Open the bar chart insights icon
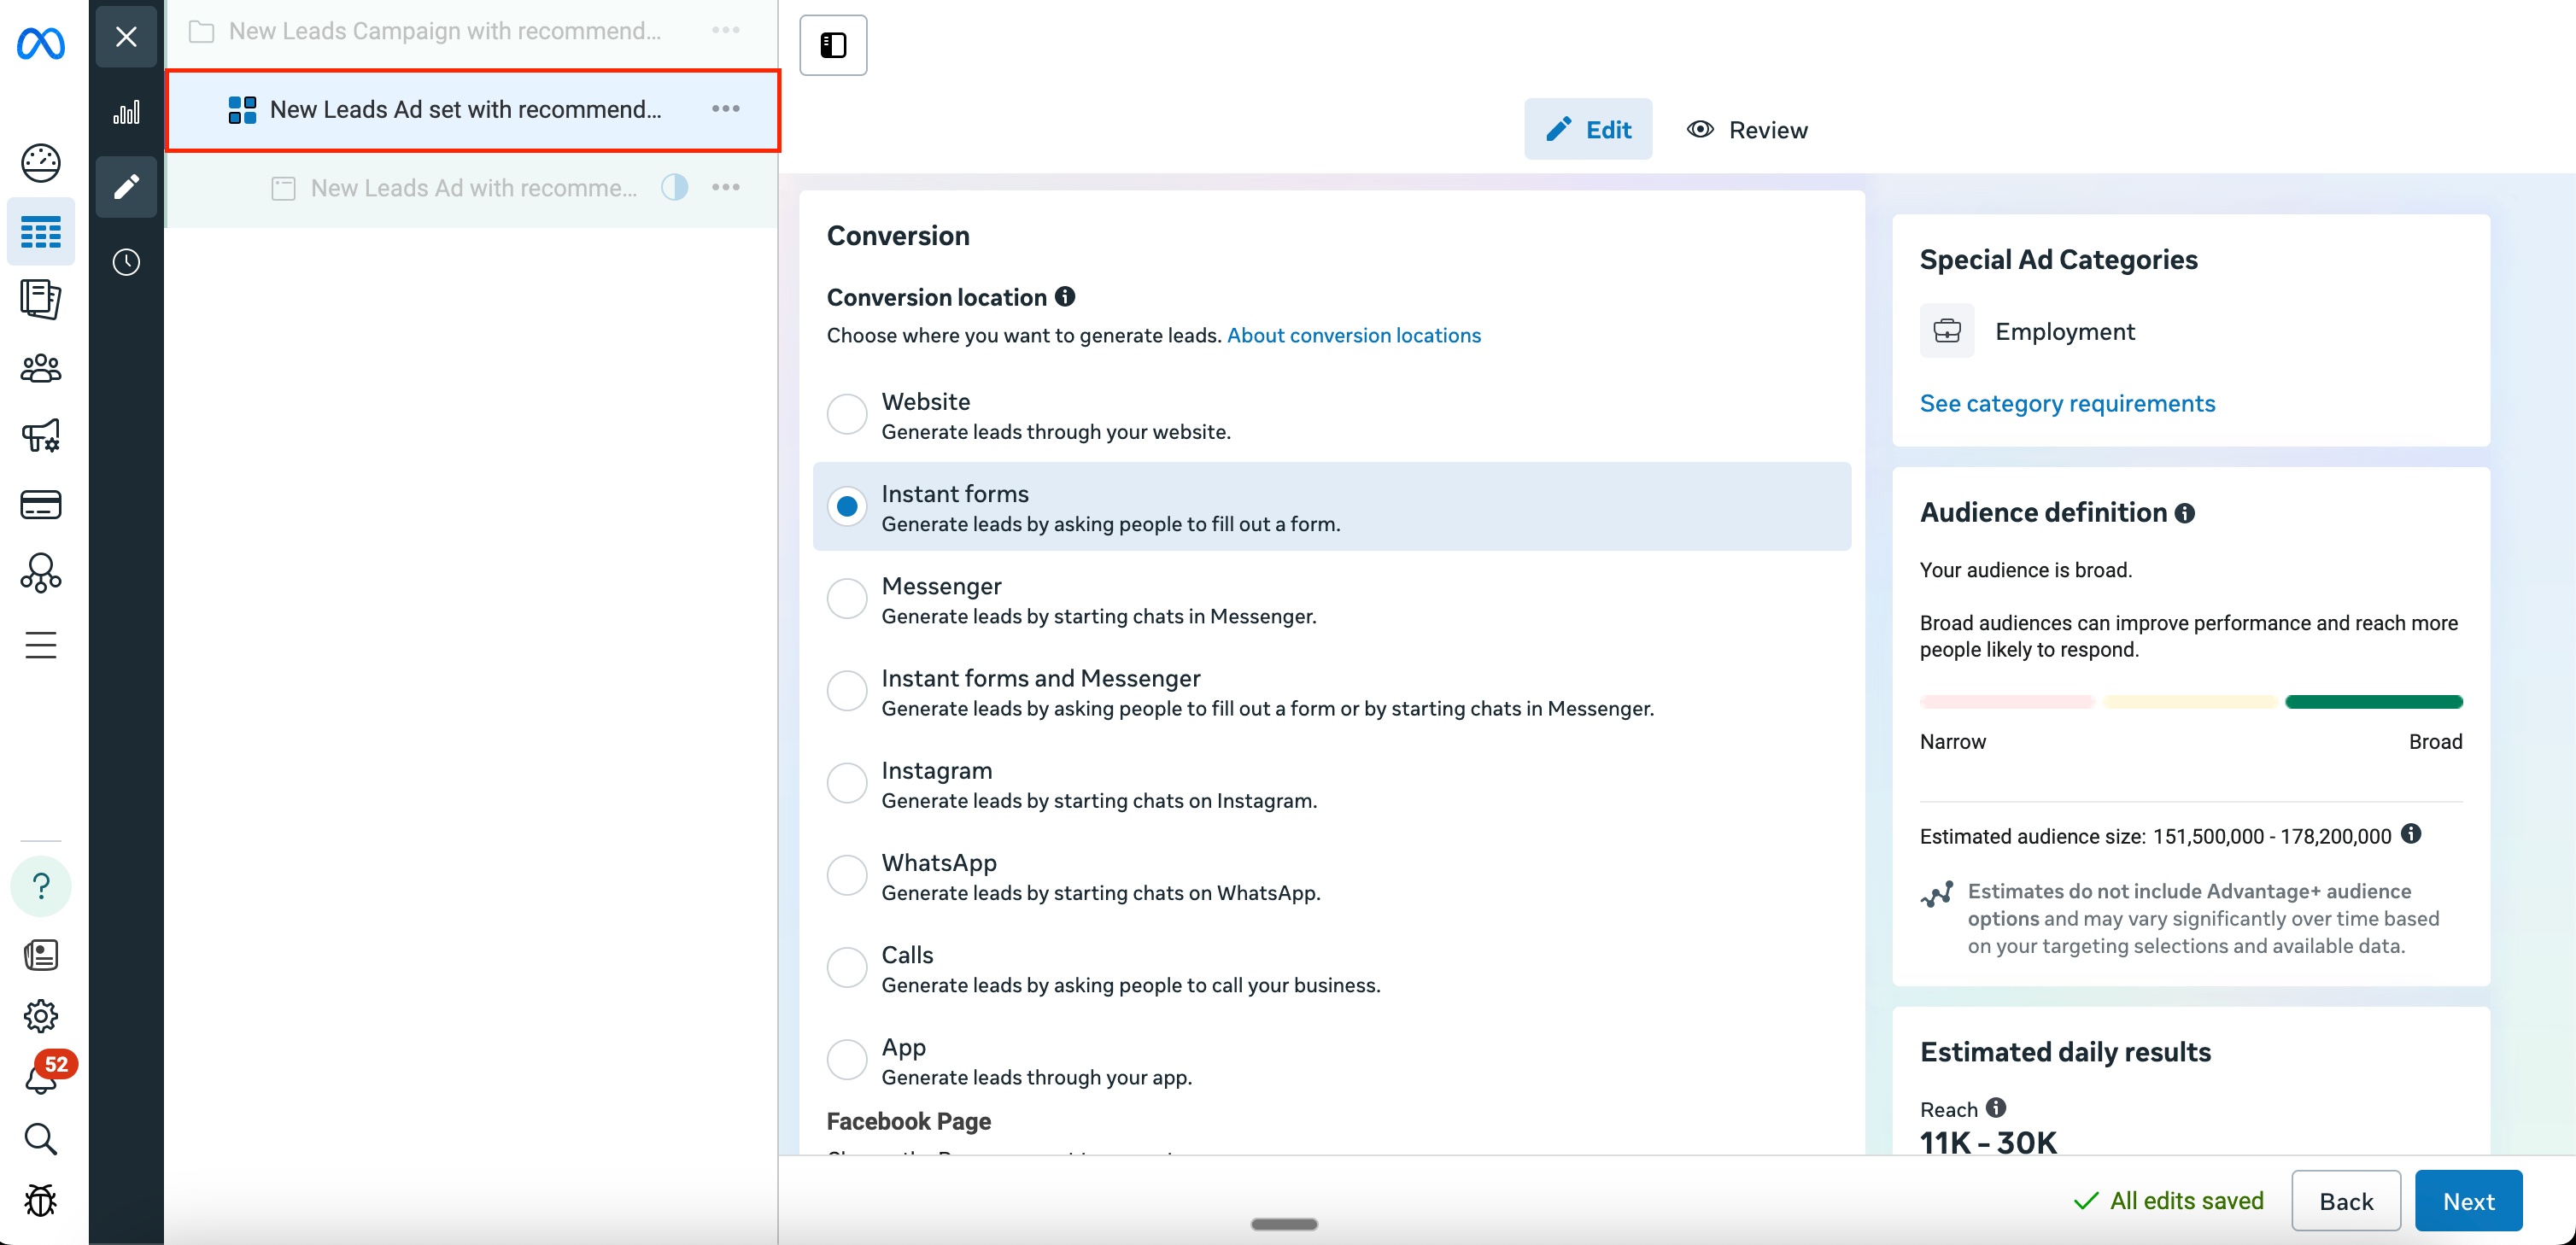2576x1245 pixels. (x=126, y=112)
